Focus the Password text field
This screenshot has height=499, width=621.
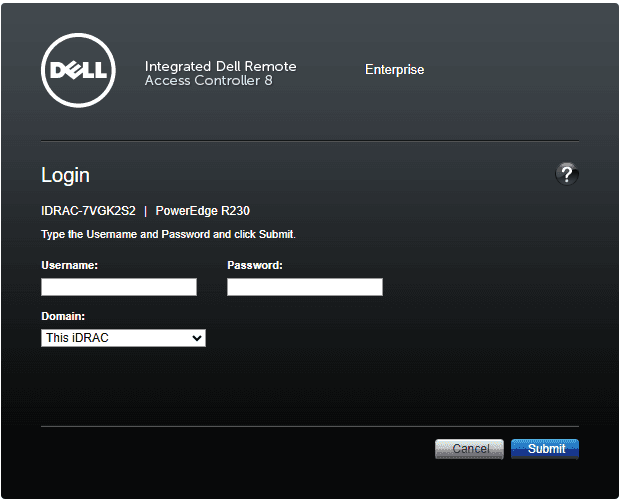pyautogui.click(x=305, y=287)
